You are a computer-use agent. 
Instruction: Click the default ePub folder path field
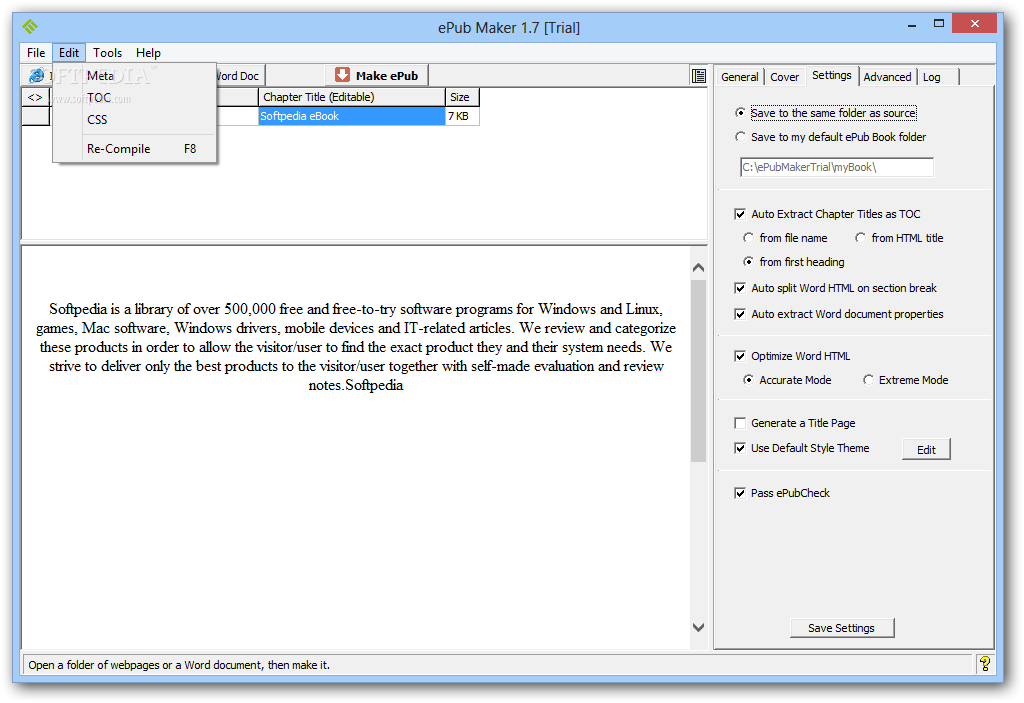coord(837,167)
